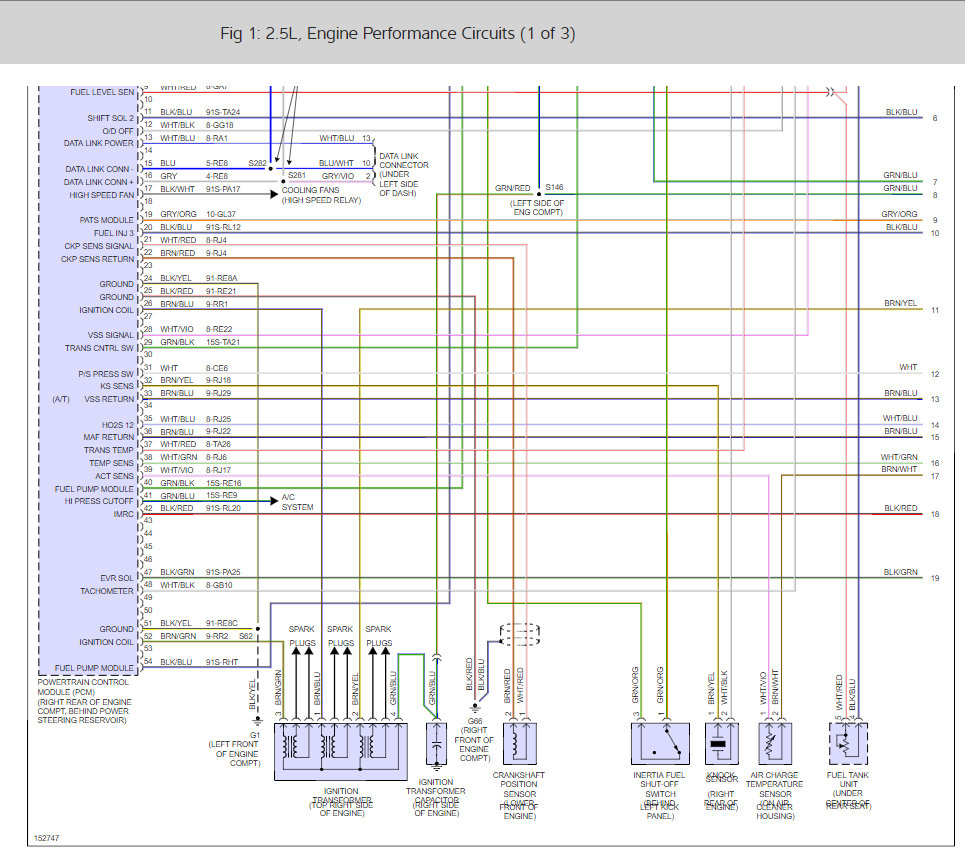The image size is (965, 856).
Task: Click the 'TRANS TEMP' pin label
Action: tap(108, 450)
